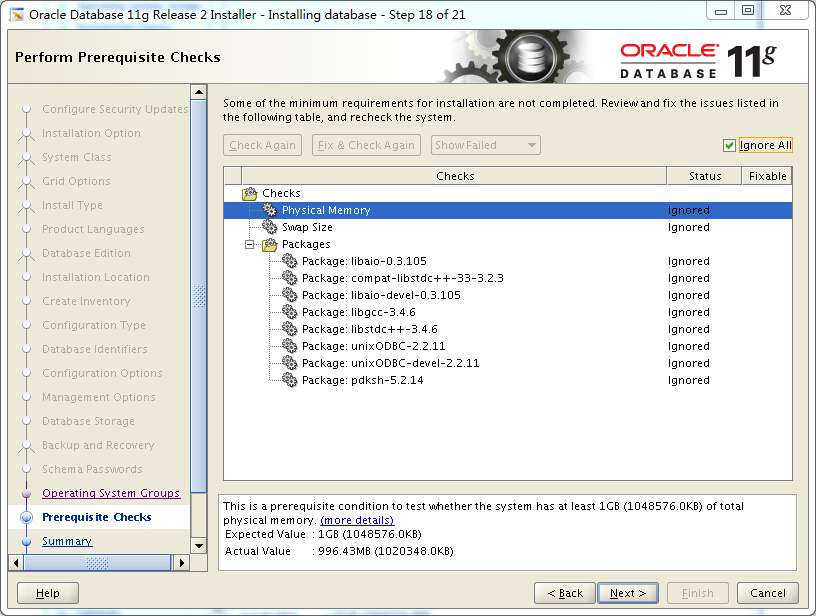
Task: Click Database Storage step in sidebar
Action: 88,421
